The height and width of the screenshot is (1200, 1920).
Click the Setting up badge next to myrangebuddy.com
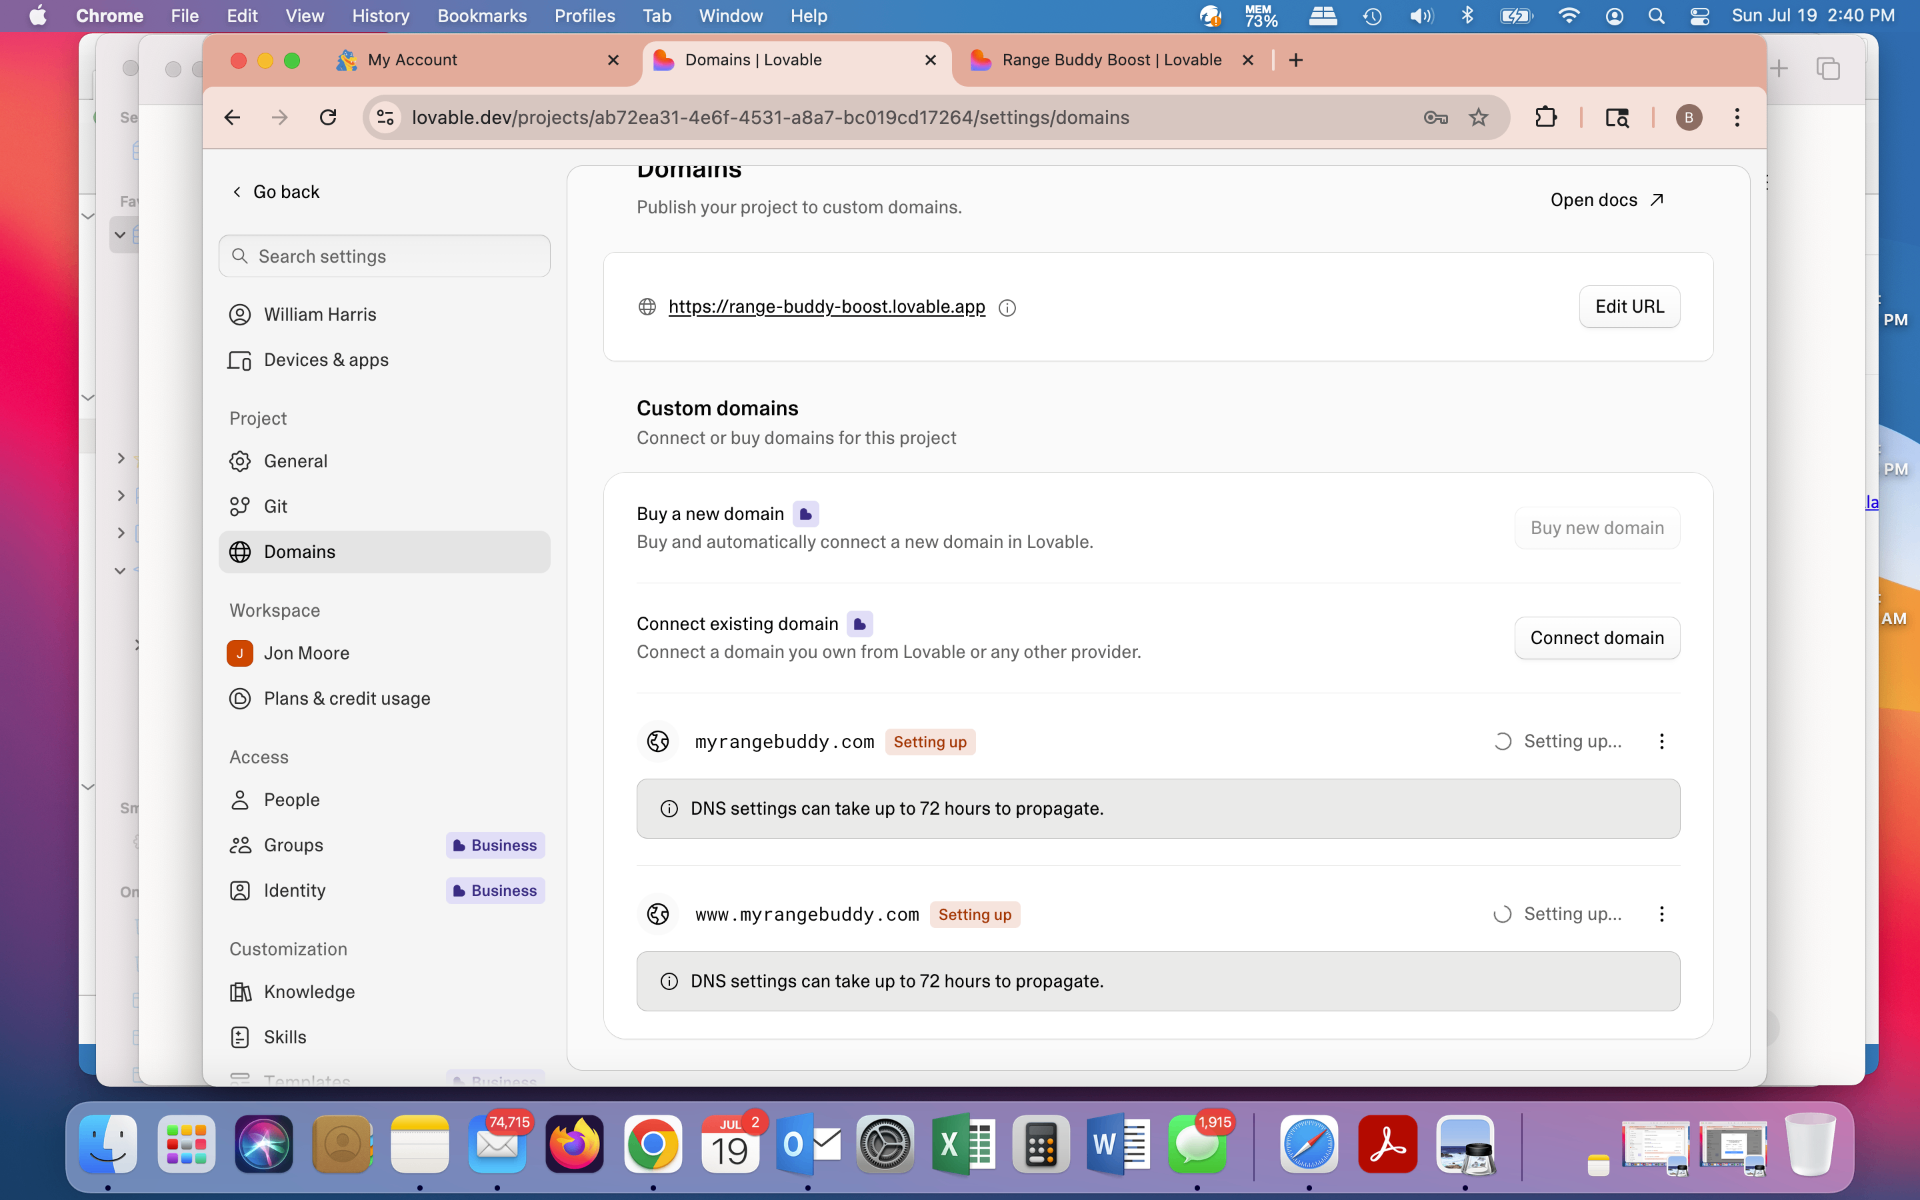[930, 742]
